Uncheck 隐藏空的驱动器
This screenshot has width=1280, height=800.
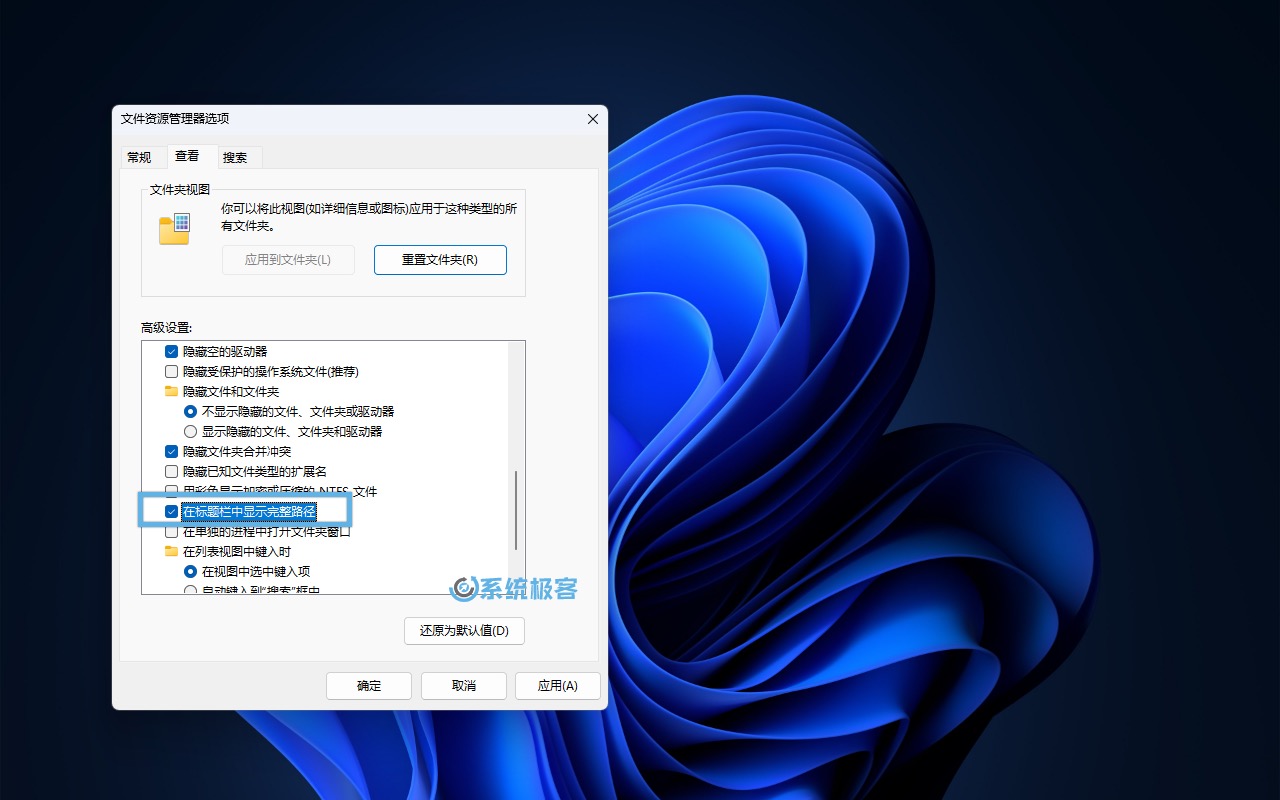click(x=171, y=351)
